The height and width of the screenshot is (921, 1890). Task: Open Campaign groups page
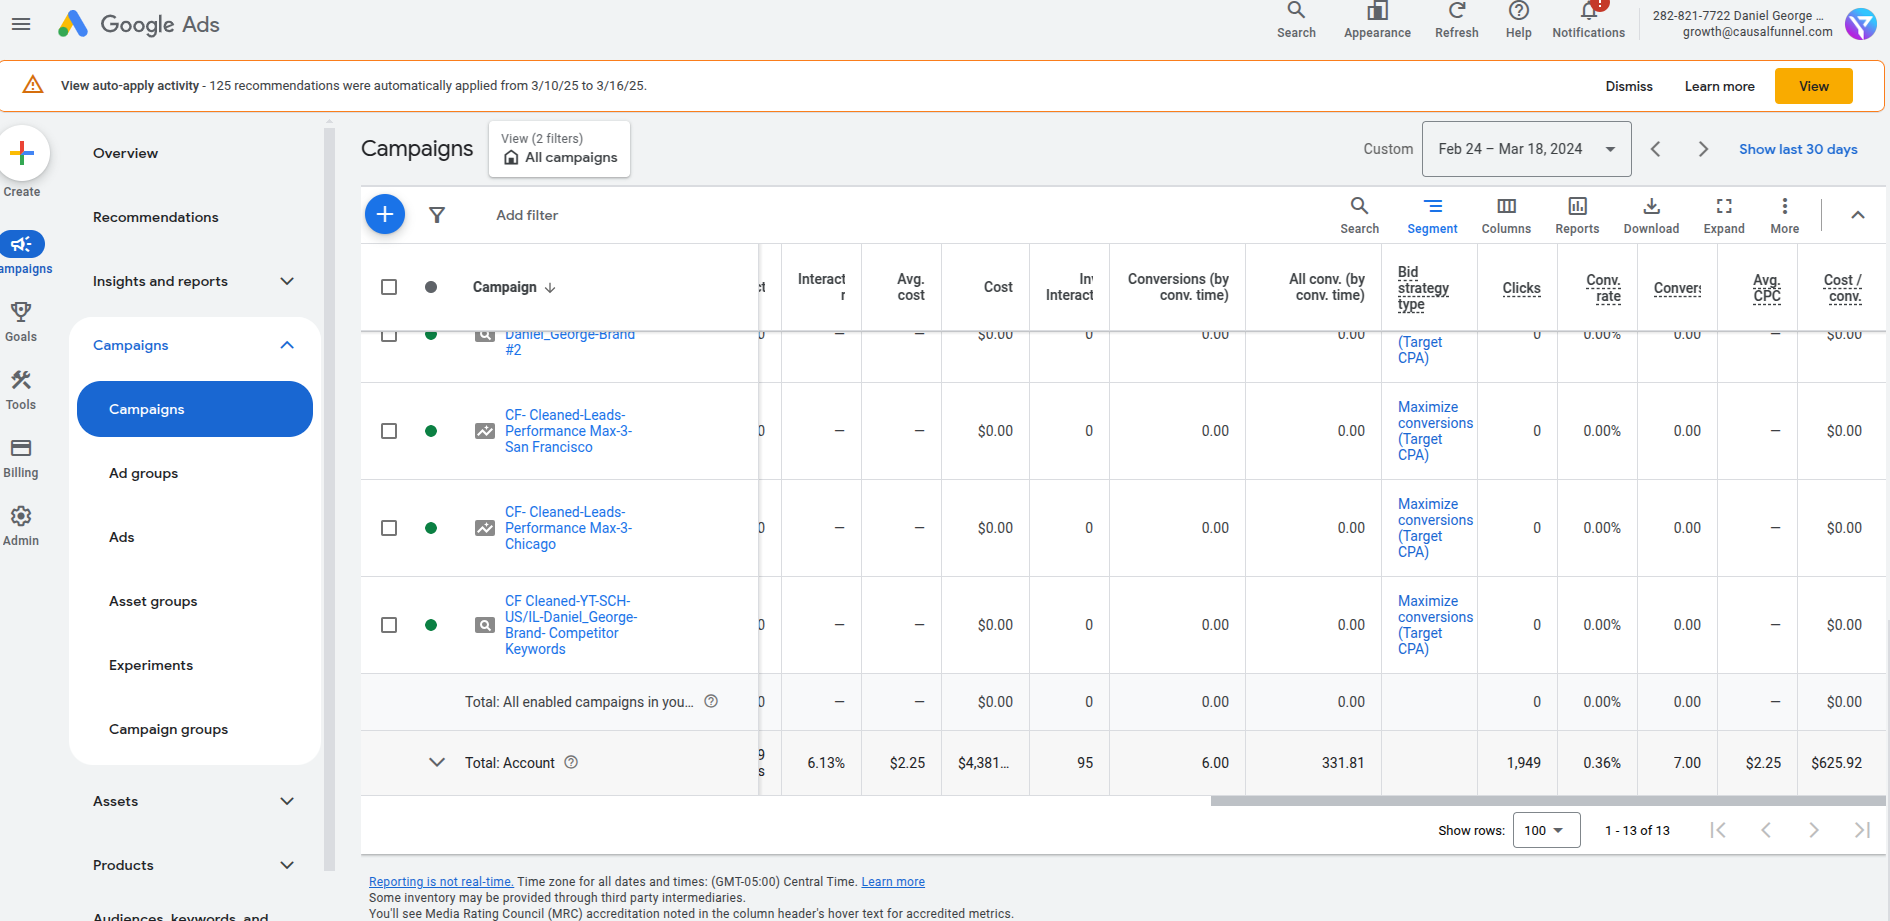(168, 729)
